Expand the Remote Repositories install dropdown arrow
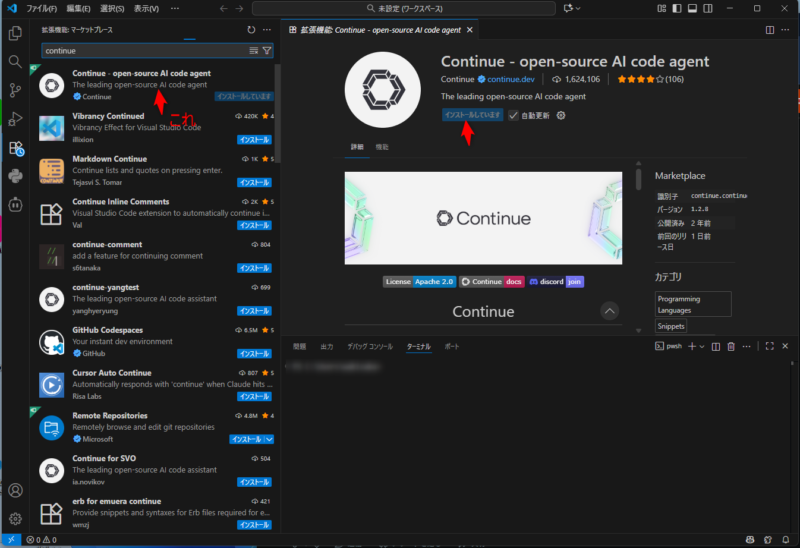The image size is (800, 548). coord(268,439)
